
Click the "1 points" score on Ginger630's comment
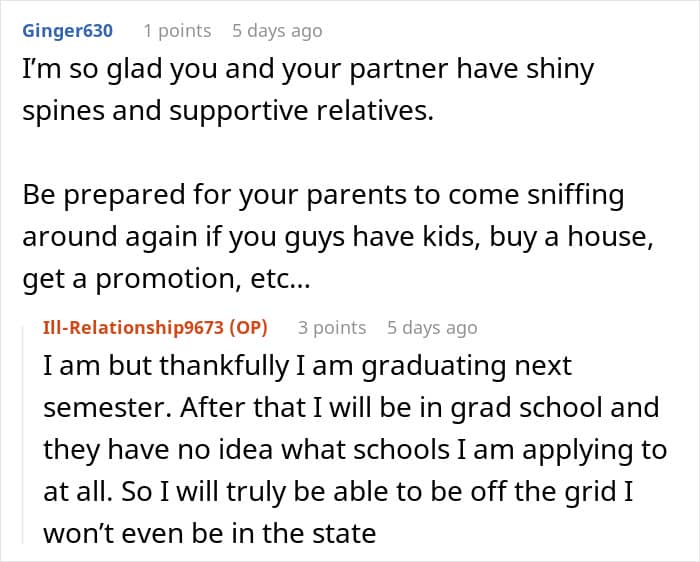click(177, 31)
